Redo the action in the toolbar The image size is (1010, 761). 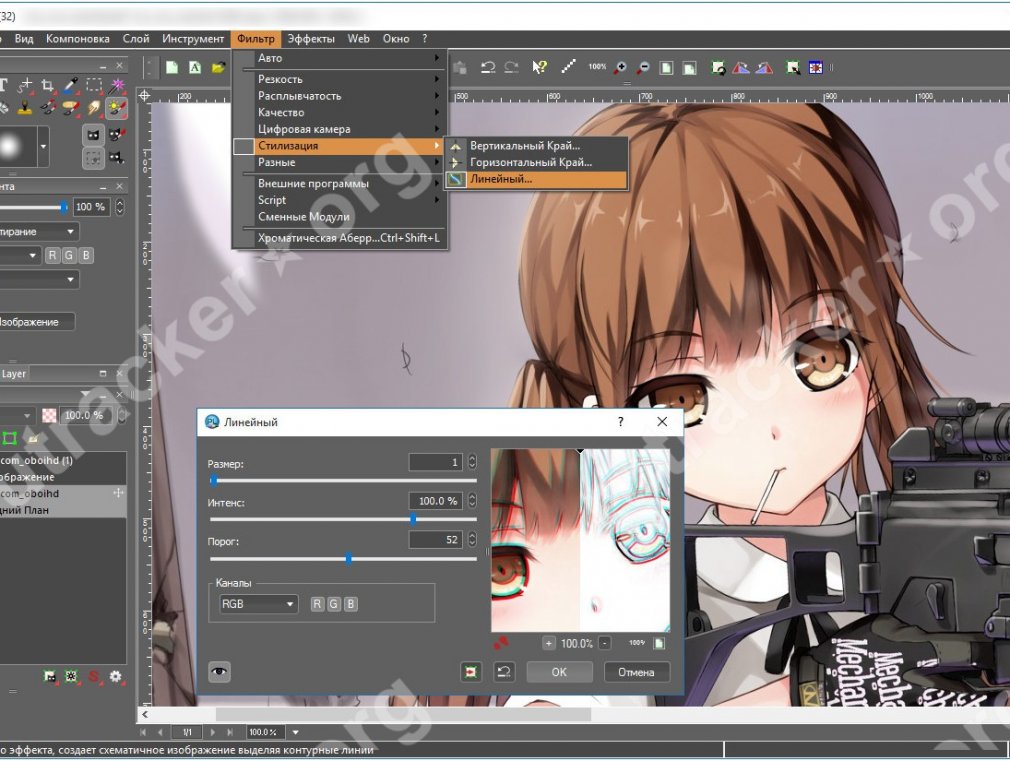511,67
